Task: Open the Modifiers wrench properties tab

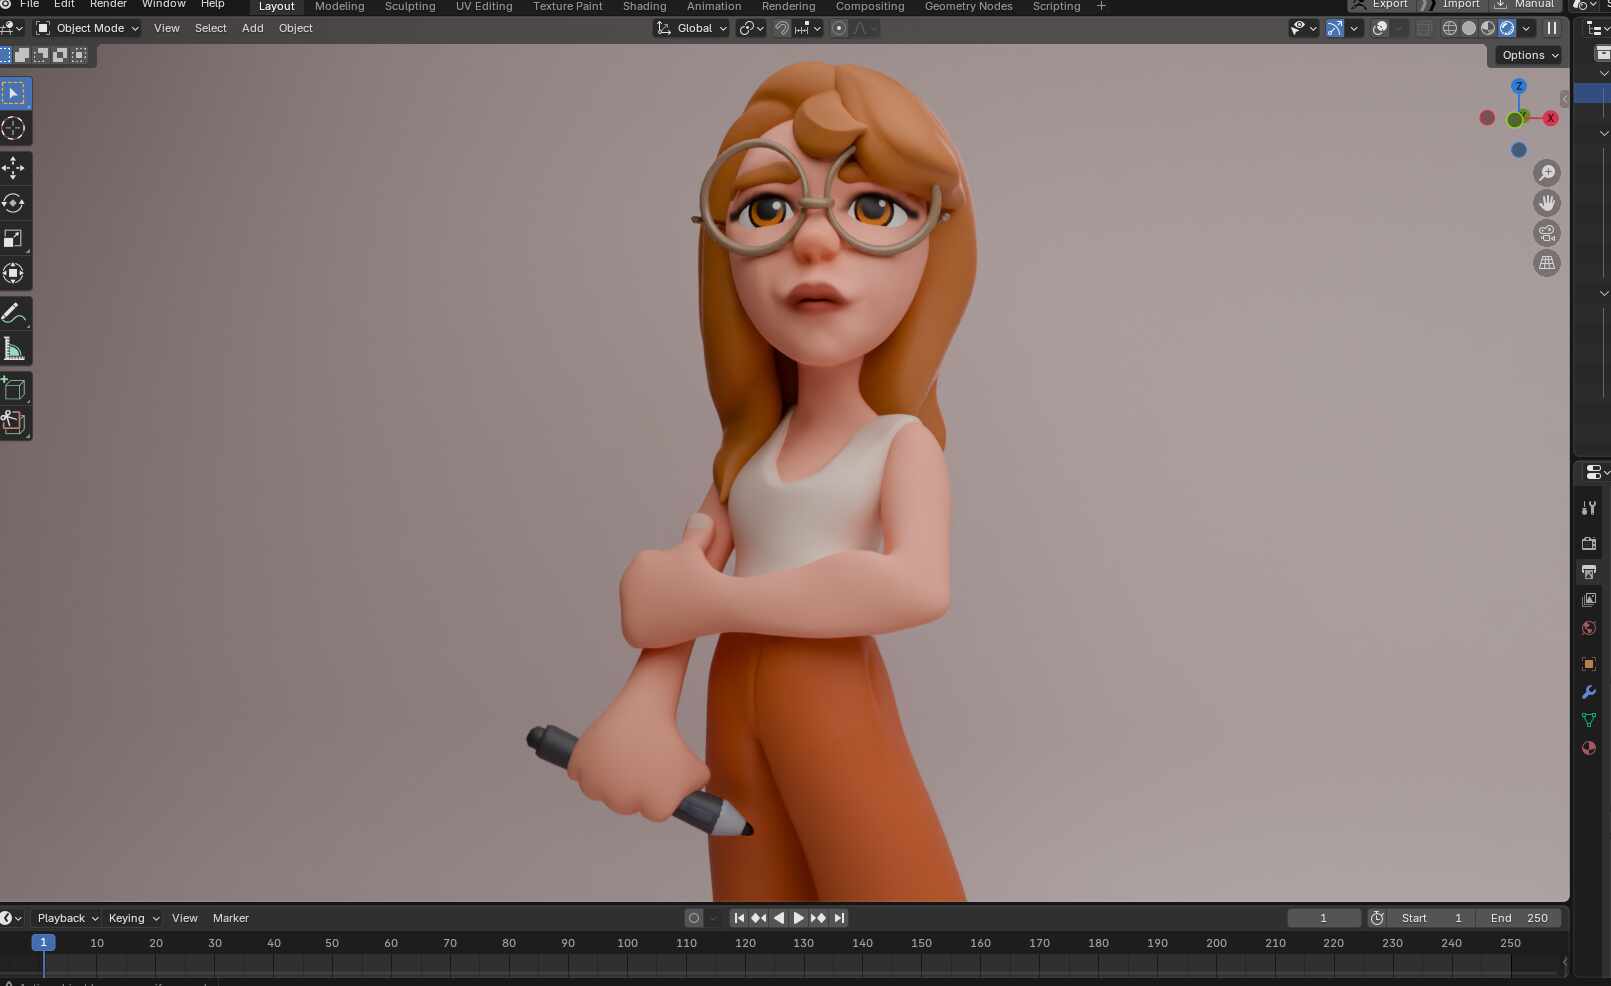Action: (1589, 692)
